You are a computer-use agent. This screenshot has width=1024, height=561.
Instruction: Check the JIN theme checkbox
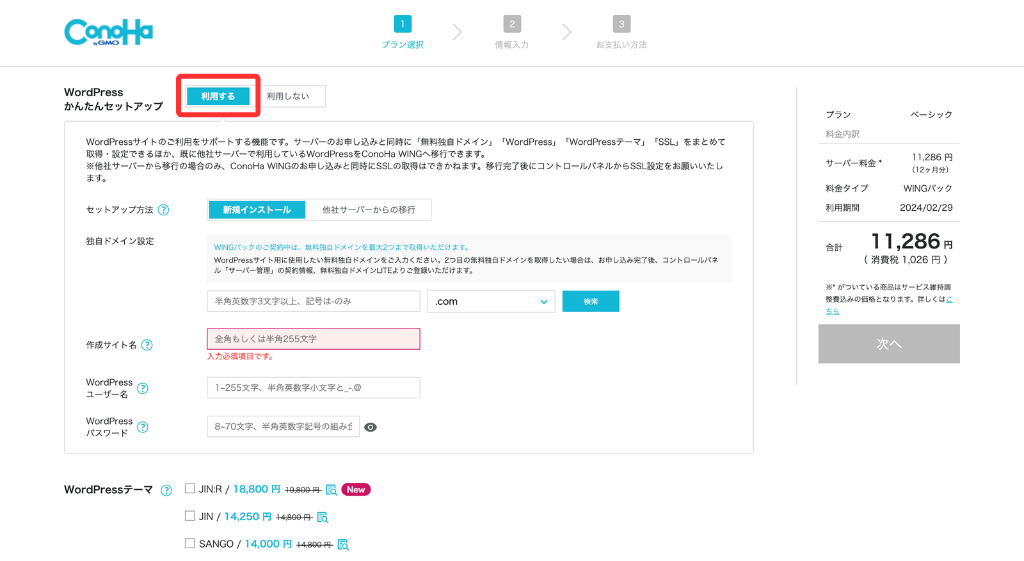point(190,516)
